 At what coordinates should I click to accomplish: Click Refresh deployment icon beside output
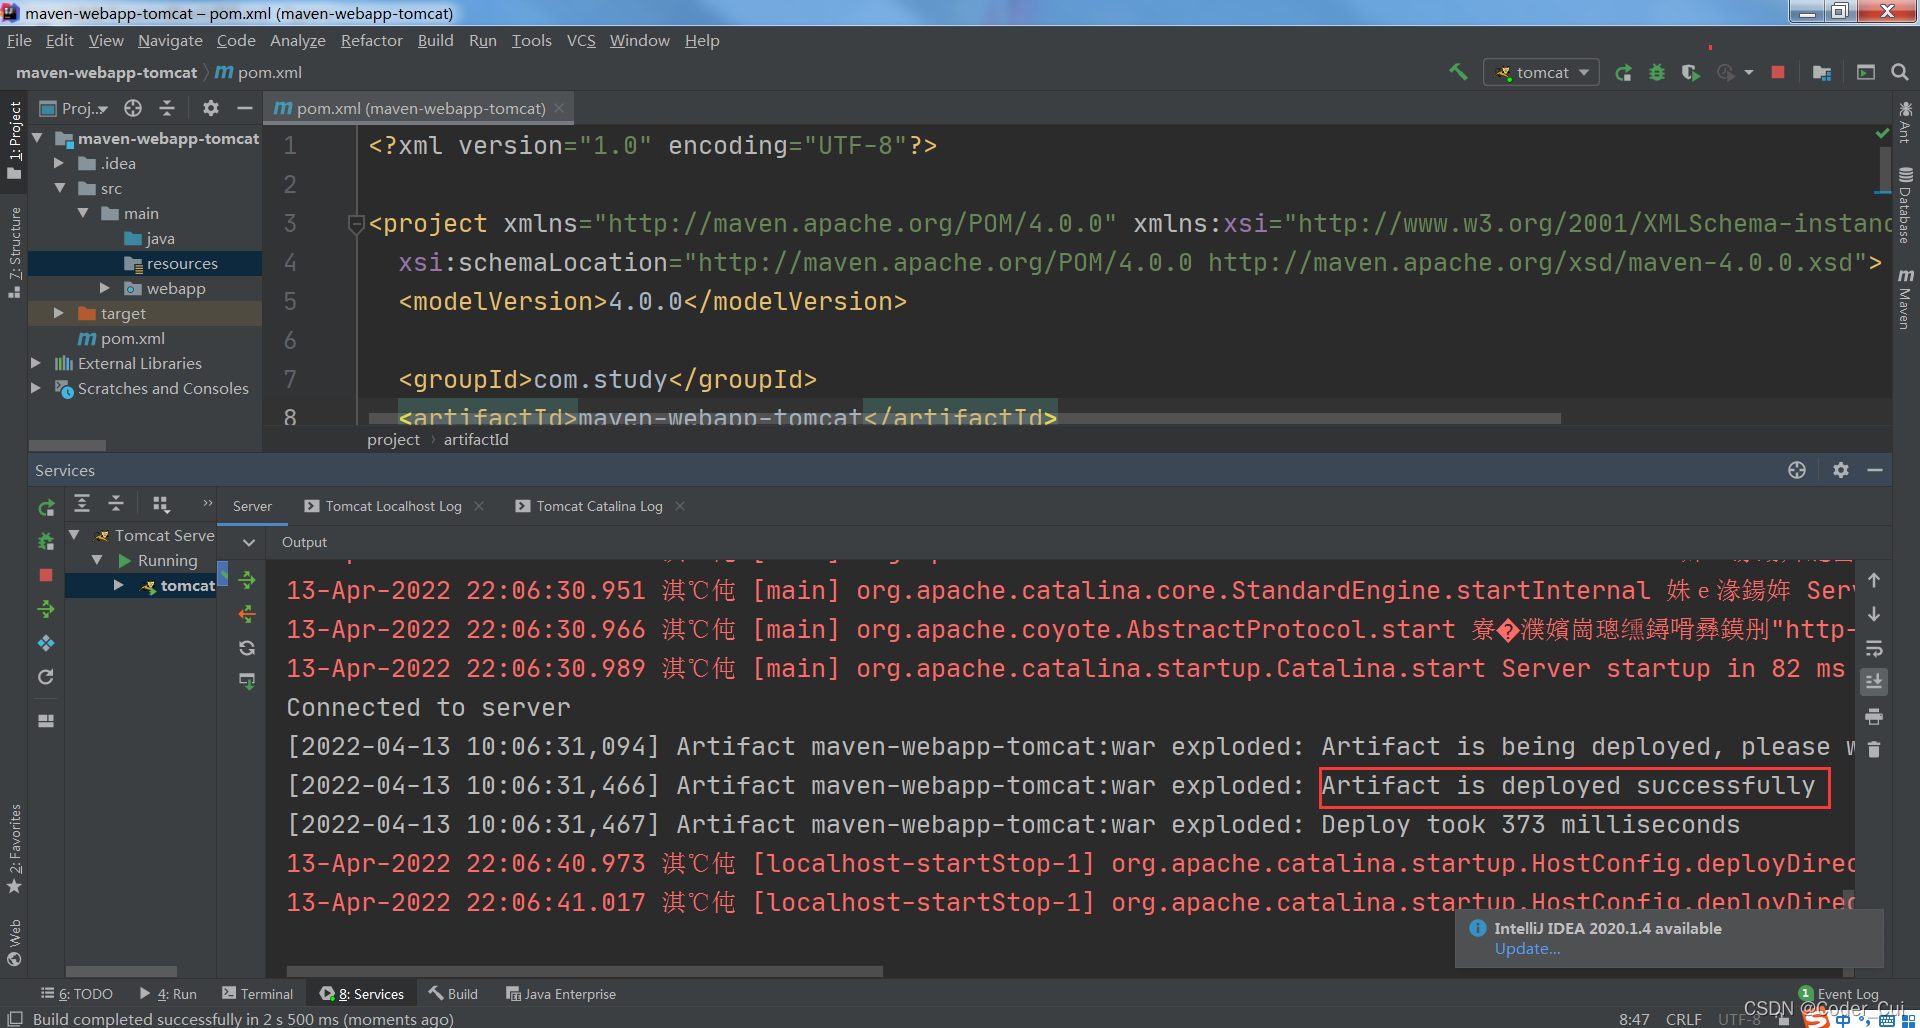pos(247,648)
